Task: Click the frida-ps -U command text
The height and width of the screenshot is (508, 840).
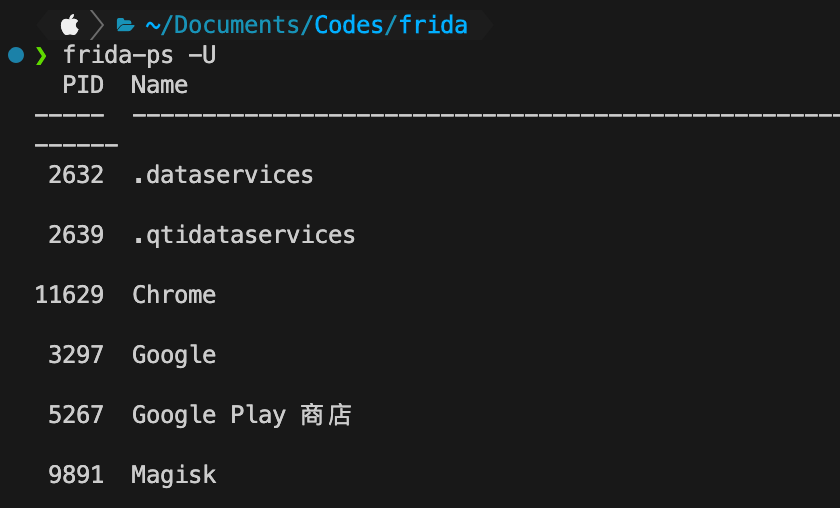Action: pos(139,55)
